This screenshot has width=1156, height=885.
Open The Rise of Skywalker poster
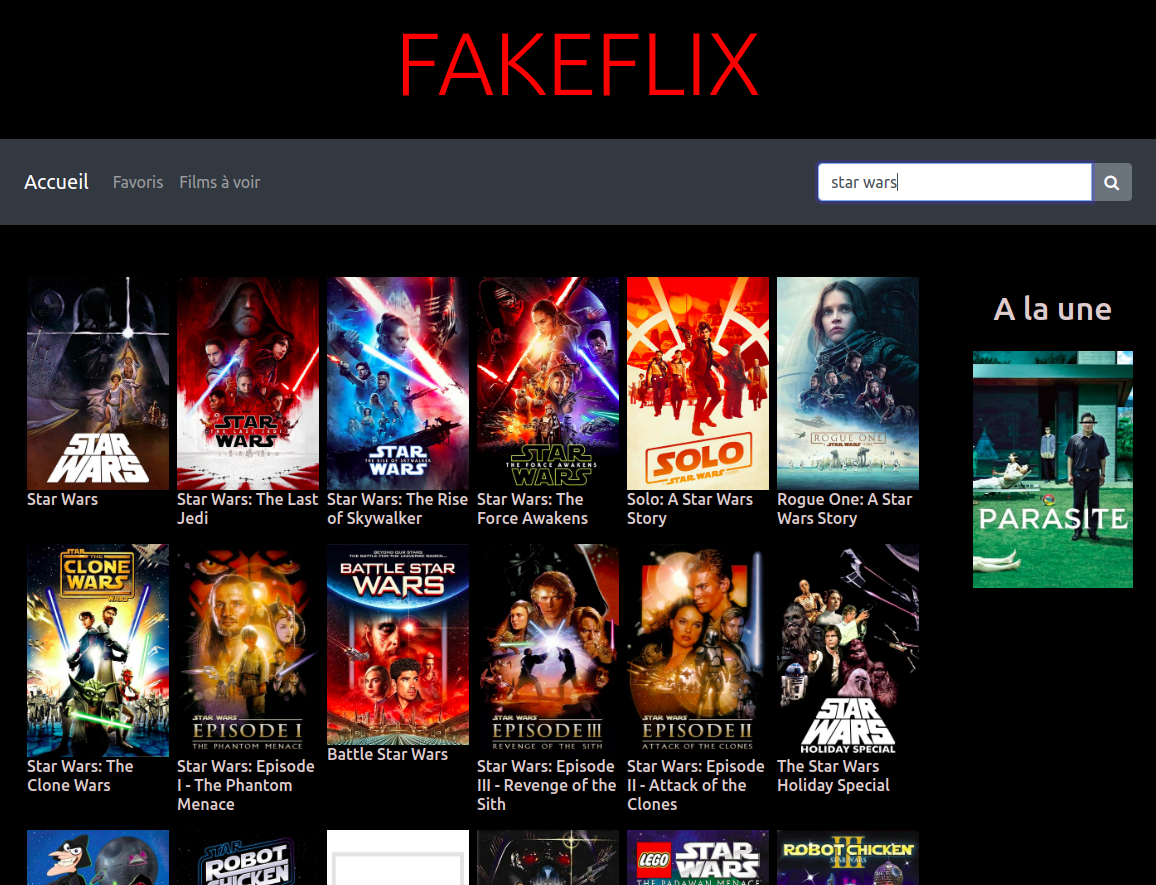click(x=398, y=383)
